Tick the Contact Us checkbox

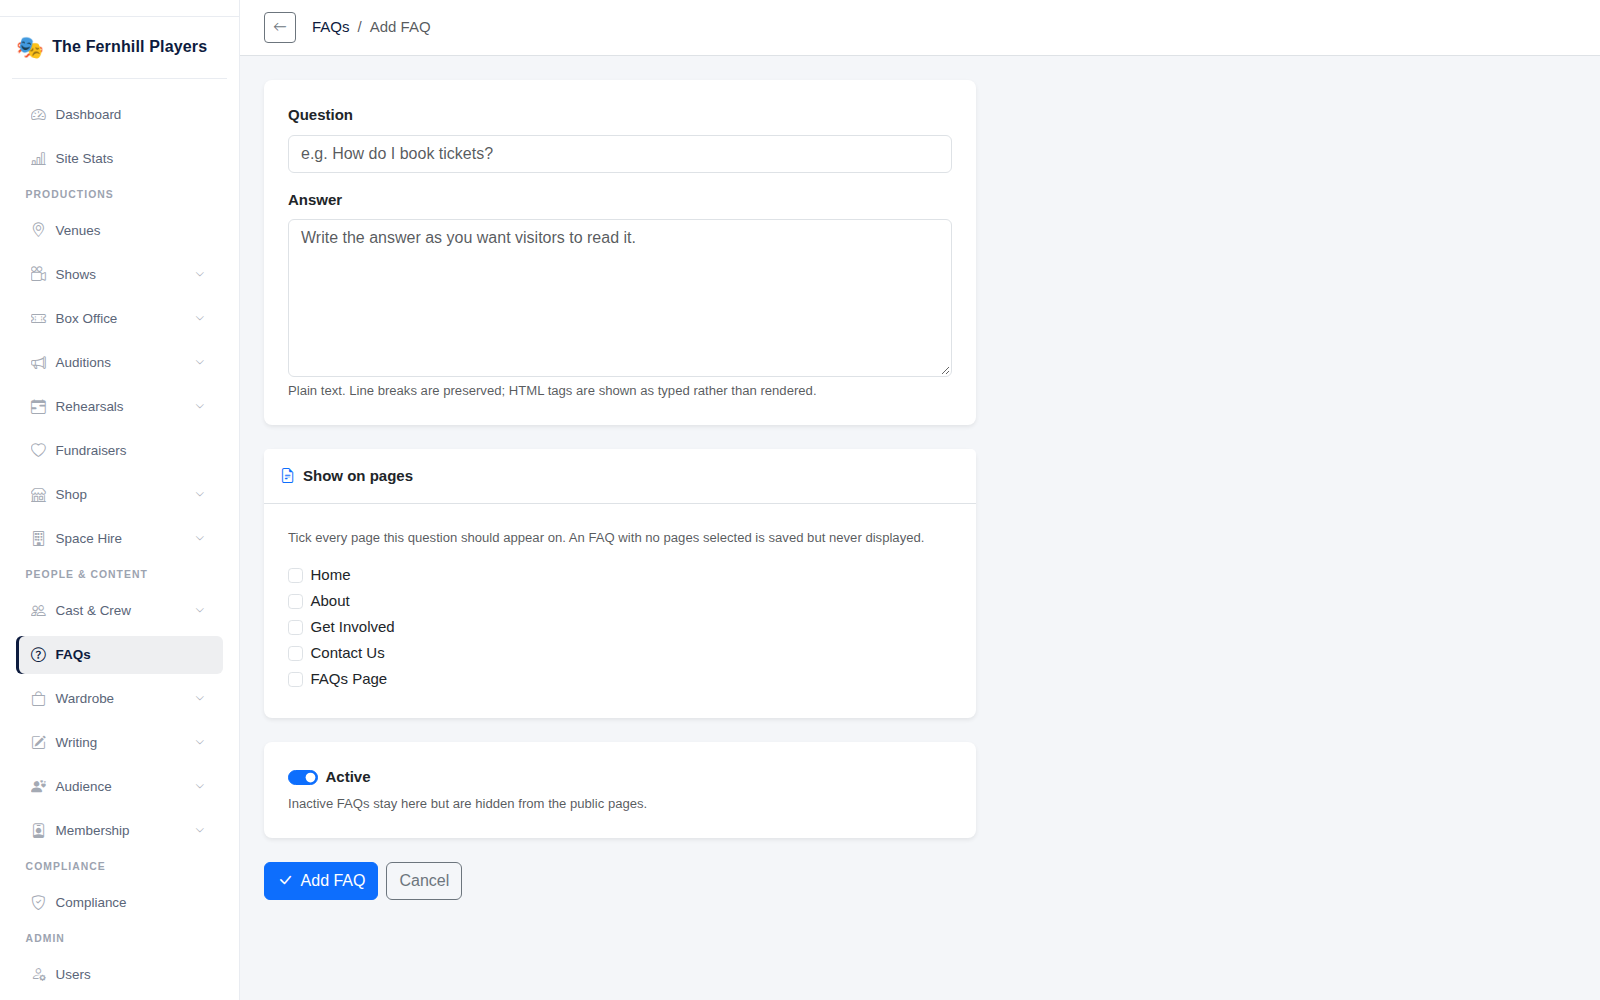click(x=295, y=653)
